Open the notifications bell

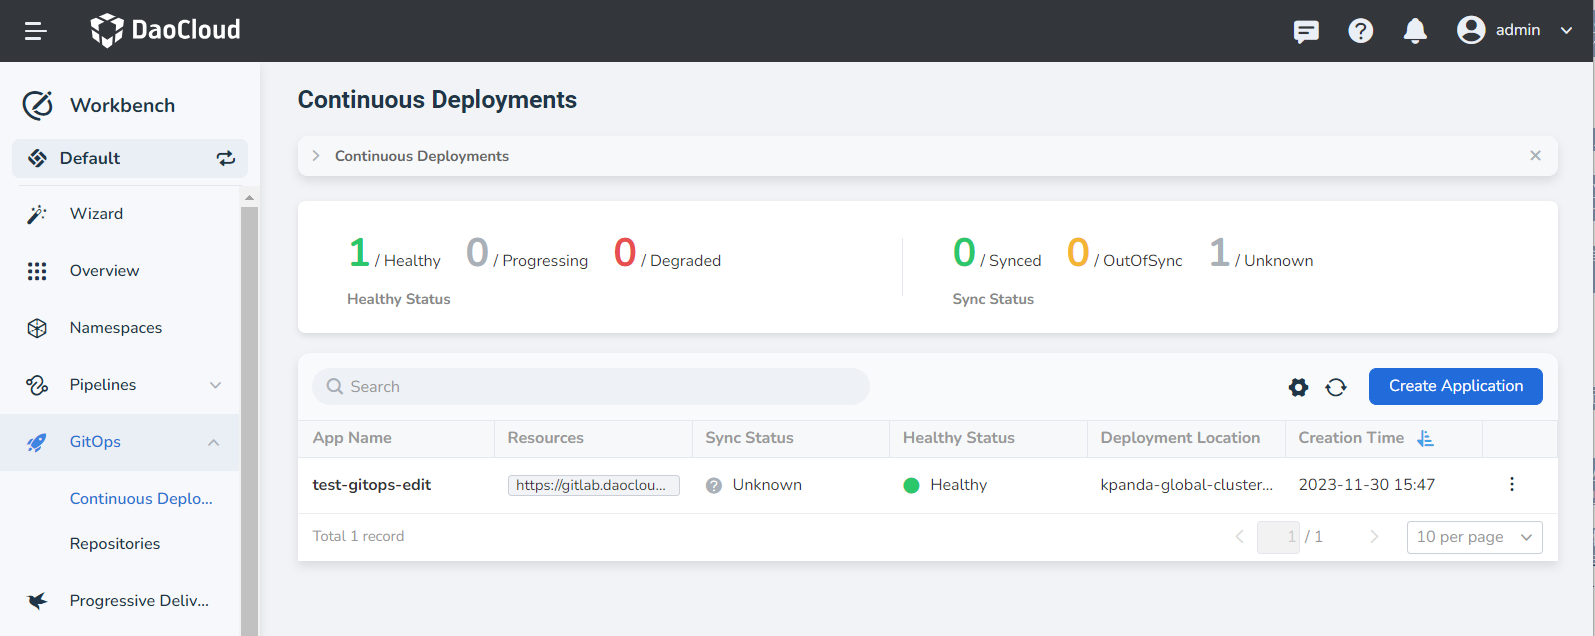click(x=1415, y=31)
